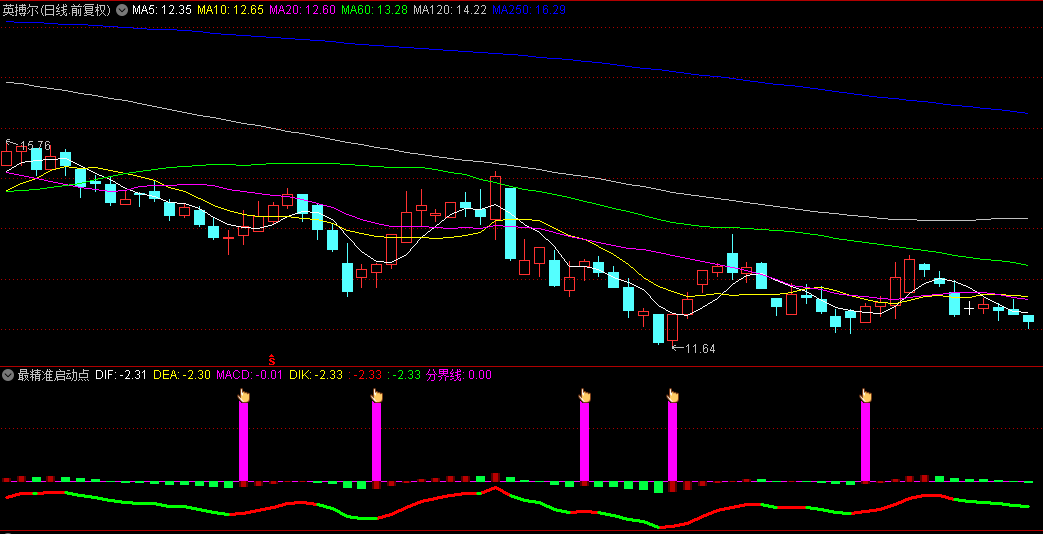This screenshot has height=534, width=1043.
Task: Click the red S marker below candles
Action: point(271,360)
